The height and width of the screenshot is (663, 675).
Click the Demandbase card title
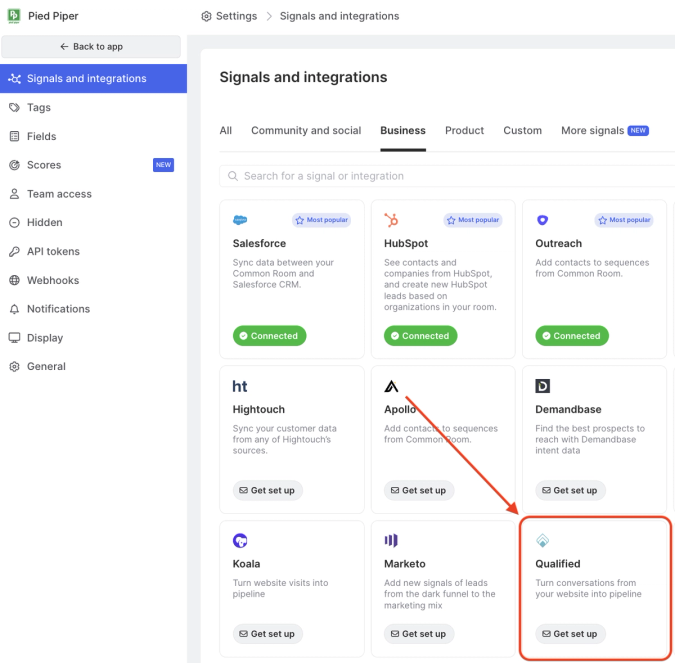(568, 409)
